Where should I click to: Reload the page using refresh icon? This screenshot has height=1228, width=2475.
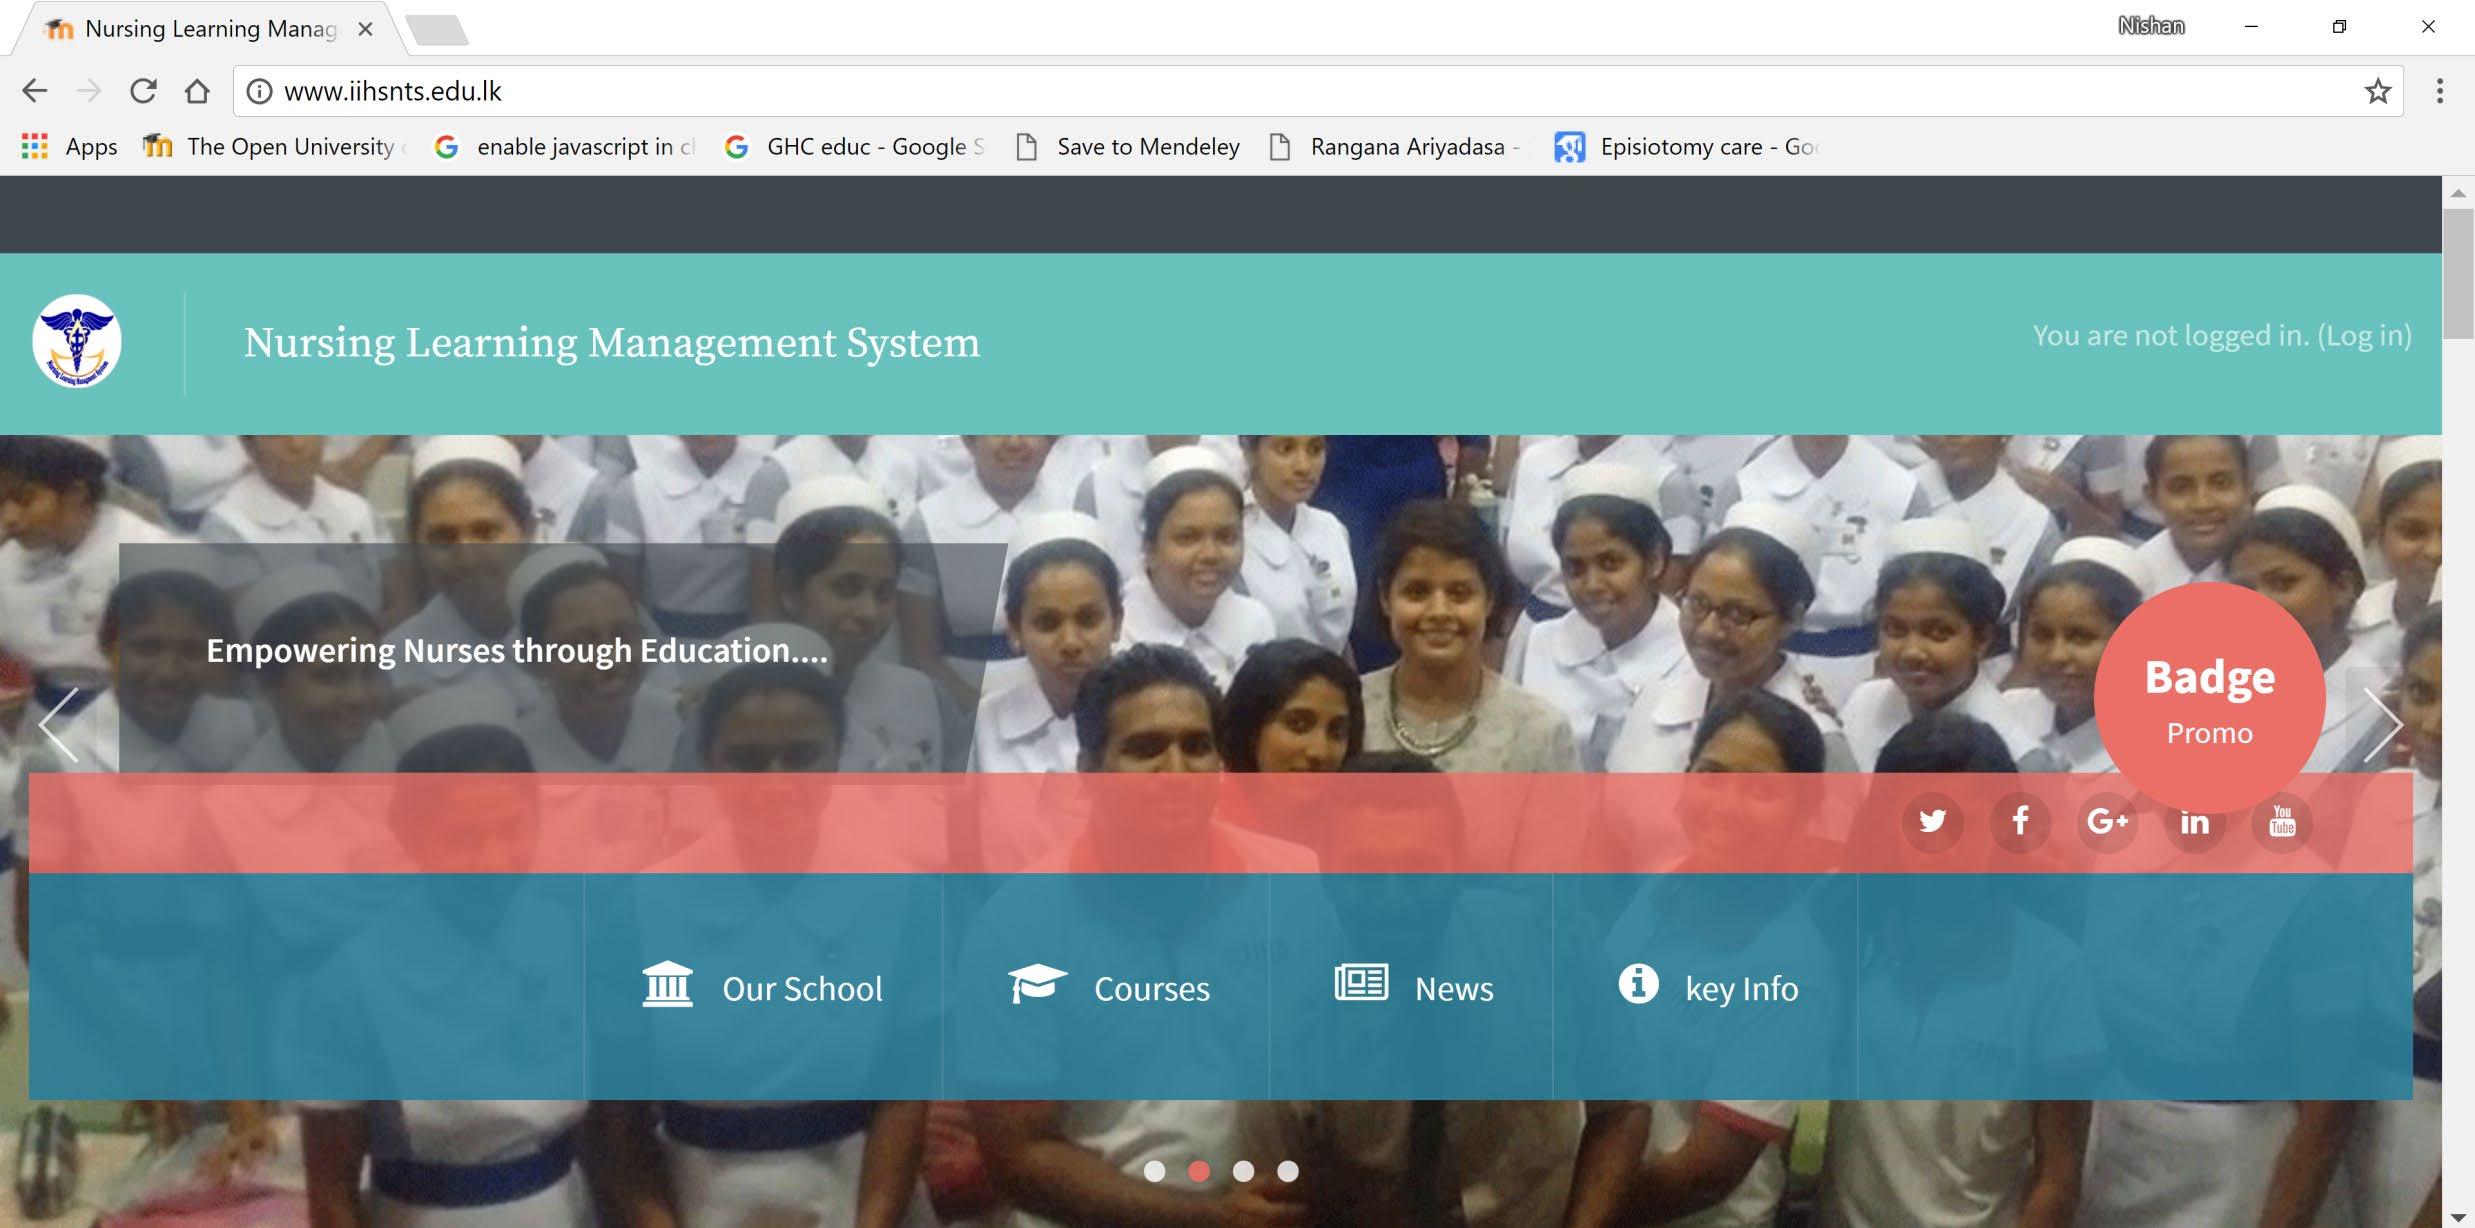pos(143,91)
